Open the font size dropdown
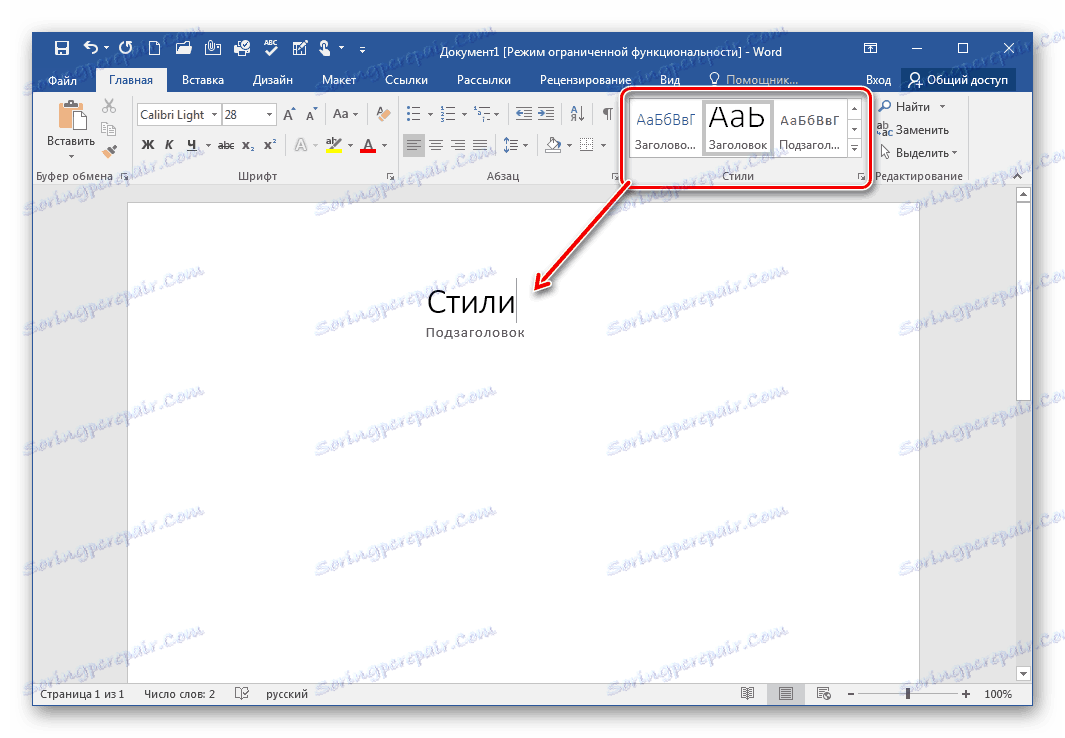Viewport: 1065px width, 738px height. coord(269,113)
